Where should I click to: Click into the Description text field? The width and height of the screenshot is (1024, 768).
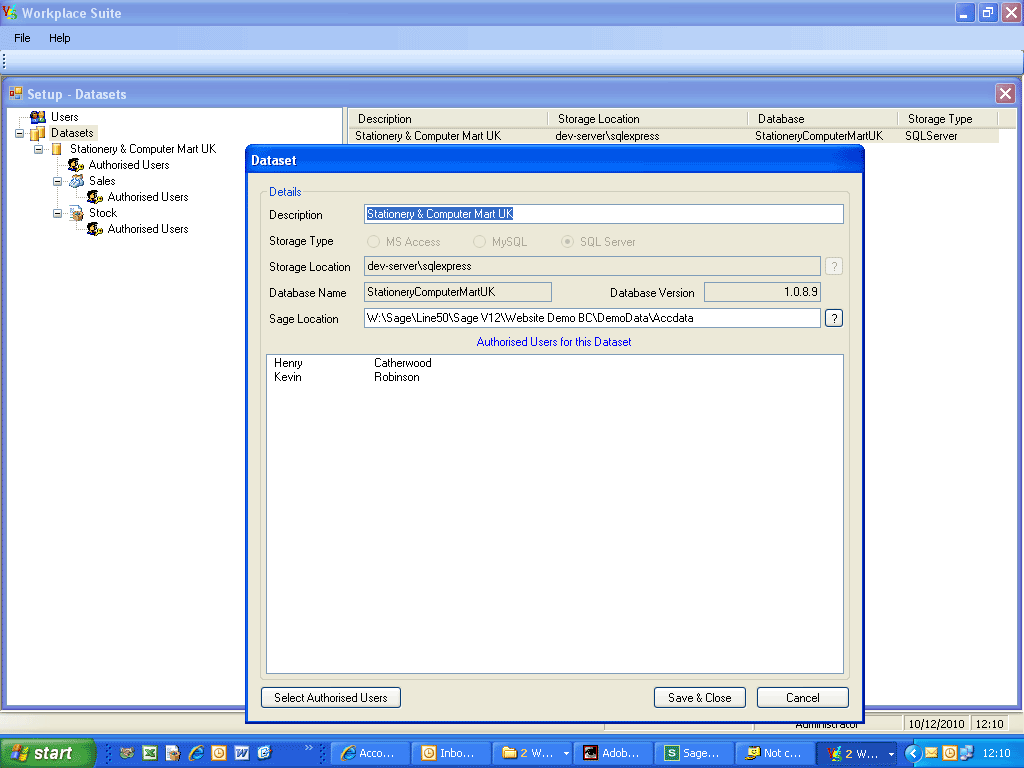(603, 214)
